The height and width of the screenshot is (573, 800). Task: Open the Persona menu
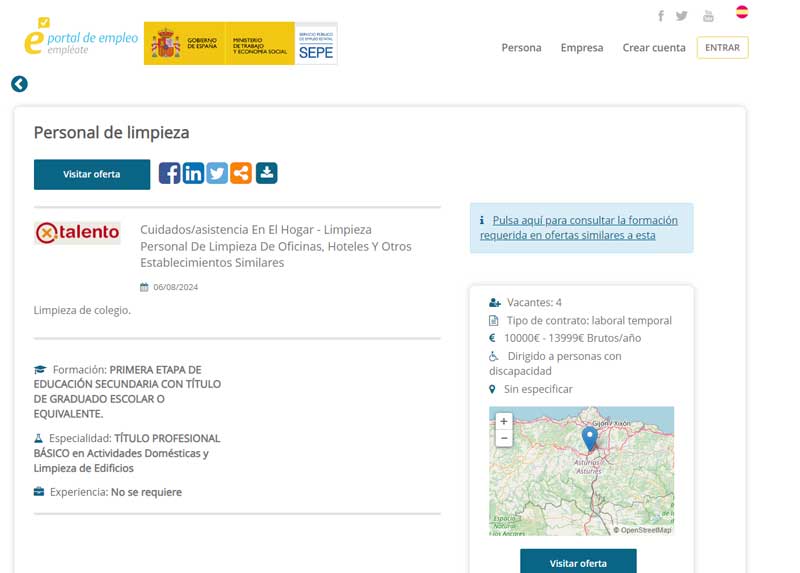521,48
